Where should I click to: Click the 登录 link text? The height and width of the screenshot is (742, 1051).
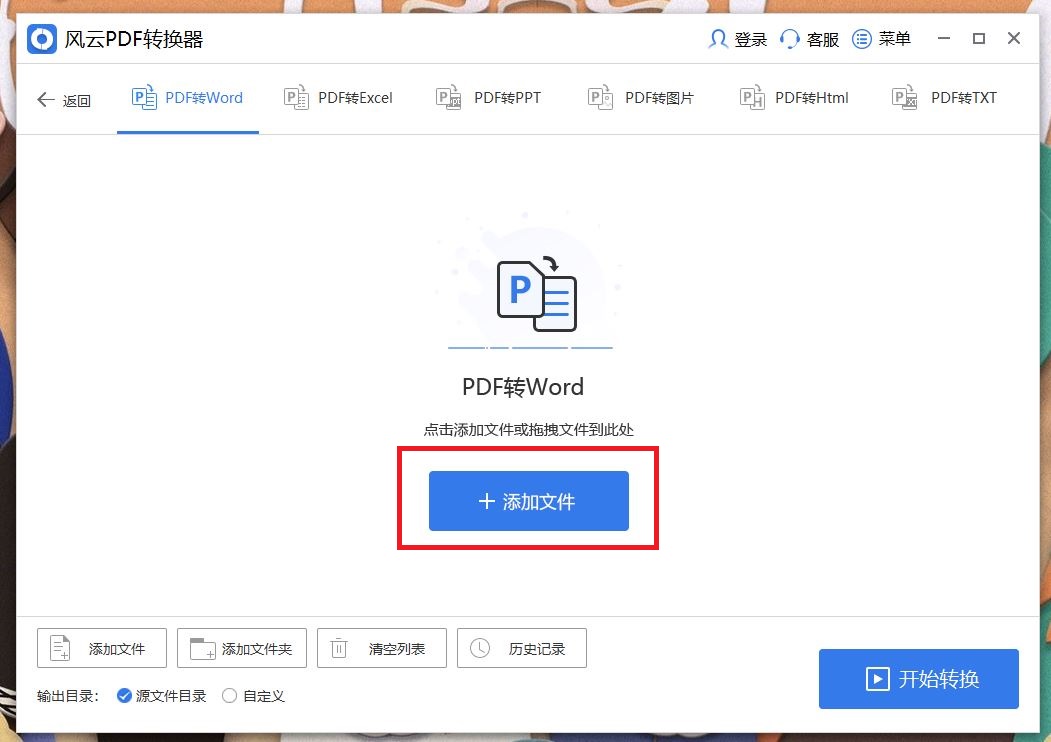click(x=751, y=40)
